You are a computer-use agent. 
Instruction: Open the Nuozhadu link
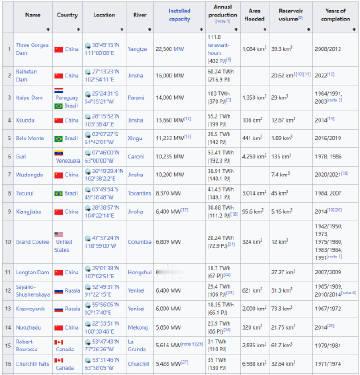(28, 328)
